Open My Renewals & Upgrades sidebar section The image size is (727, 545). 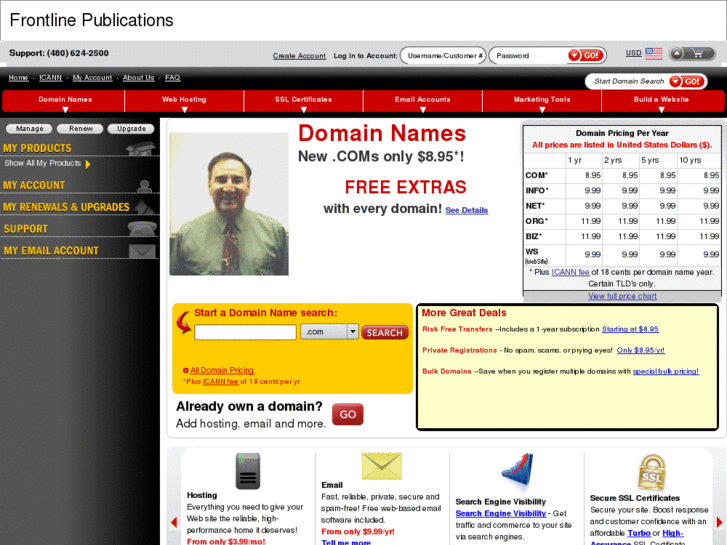66,207
